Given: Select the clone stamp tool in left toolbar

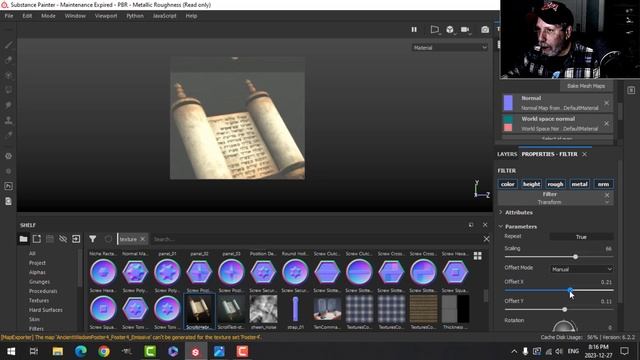Looking at the screenshot, I should click(9, 120).
